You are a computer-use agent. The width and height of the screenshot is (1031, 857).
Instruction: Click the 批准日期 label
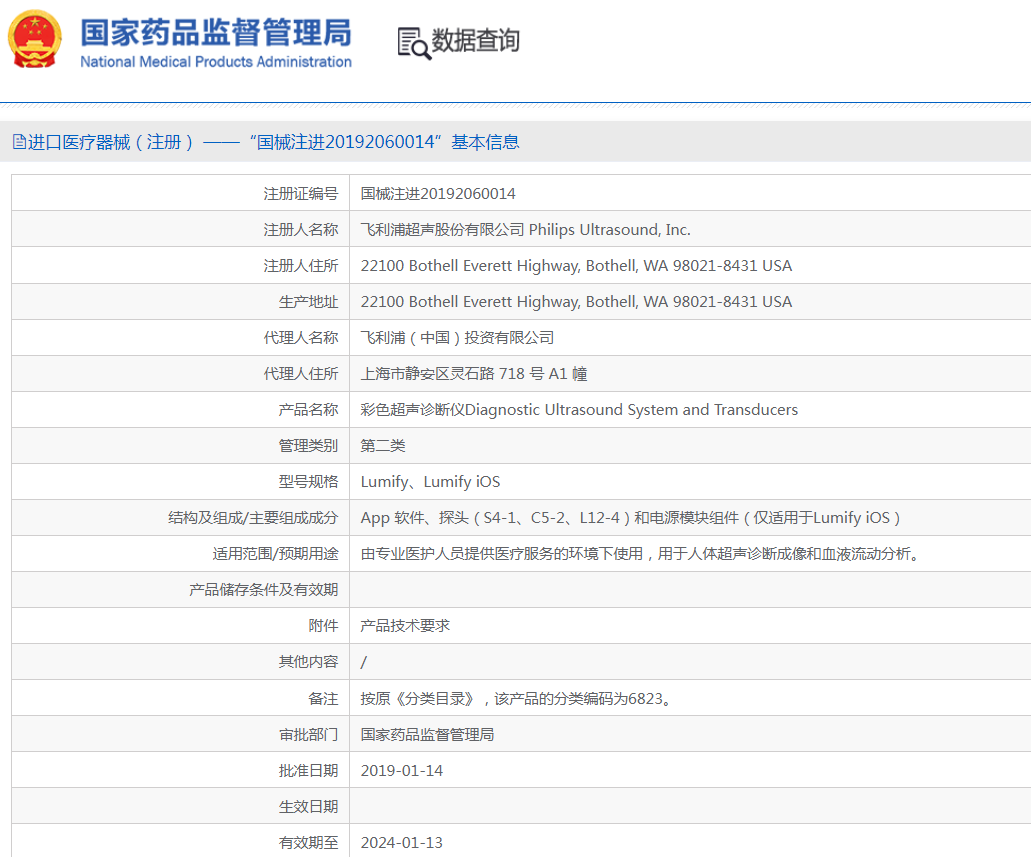pos(308,771)
